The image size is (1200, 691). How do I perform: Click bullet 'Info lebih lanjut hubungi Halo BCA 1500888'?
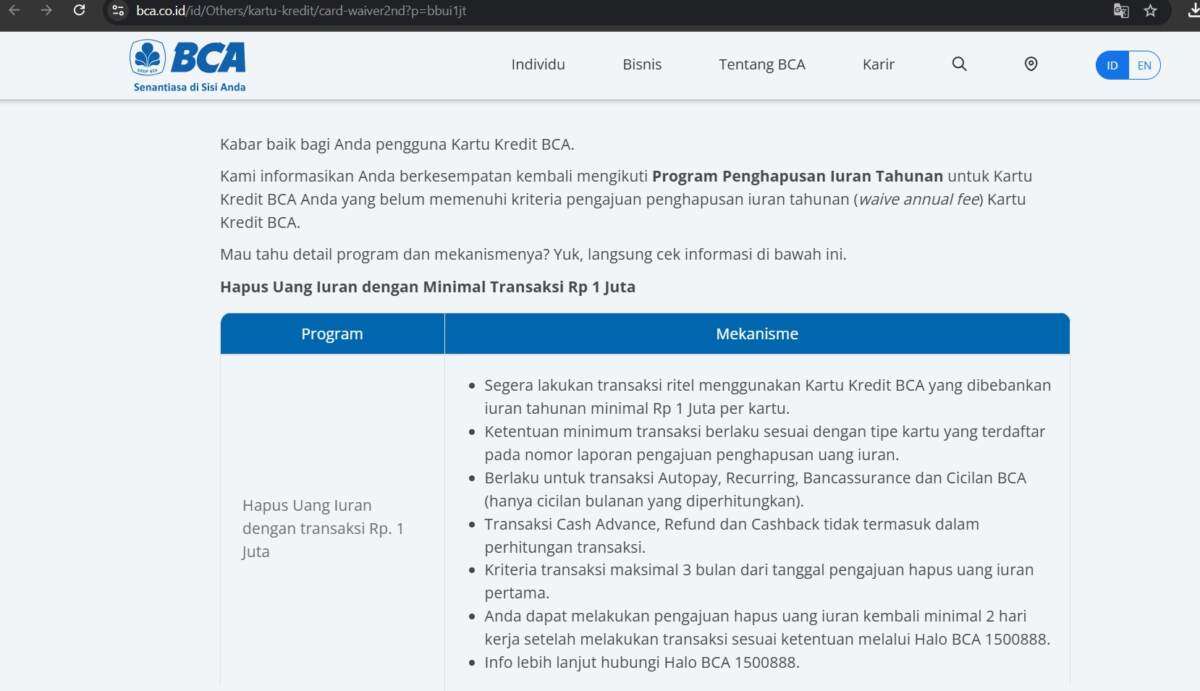[642, 662]
